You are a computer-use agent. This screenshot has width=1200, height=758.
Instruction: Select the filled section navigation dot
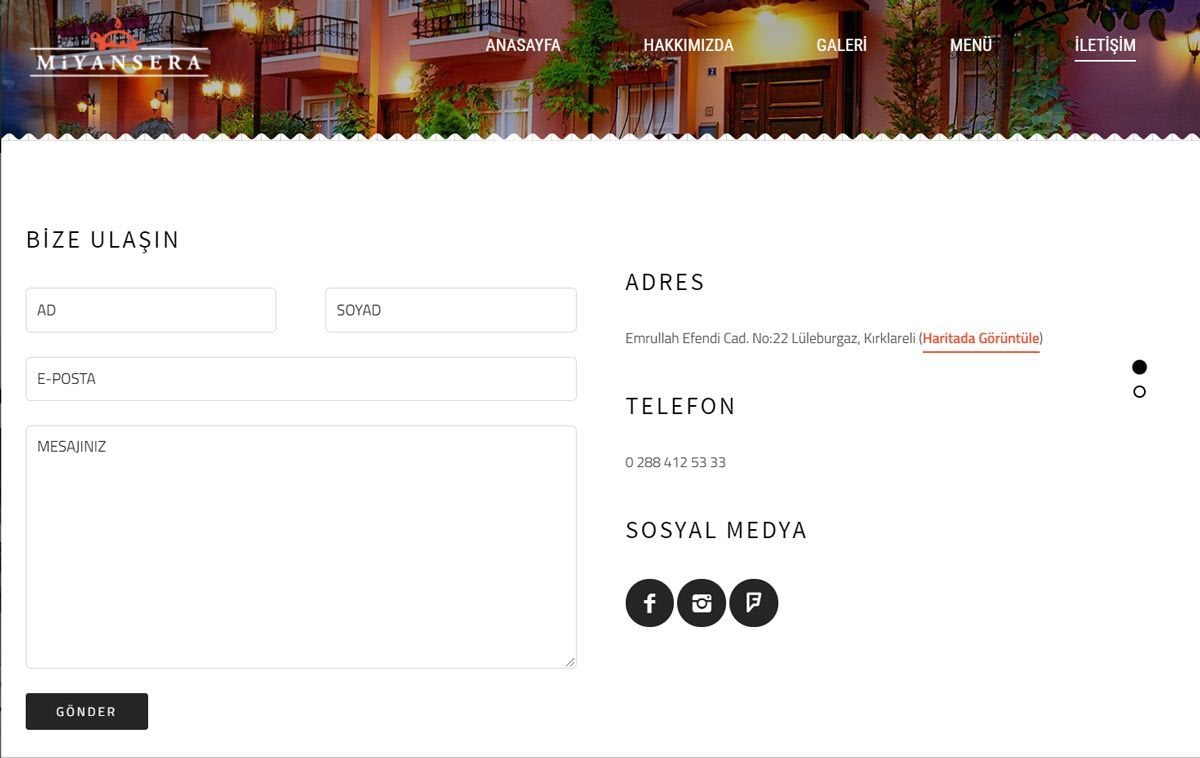tap(1139, 367)
